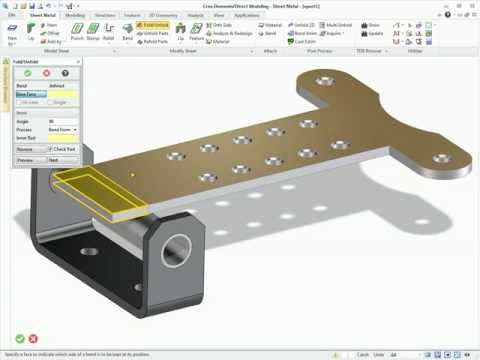Screen dimensions: 480x360
Task: Click the Angle input field
Action: (x=63, y=121)
